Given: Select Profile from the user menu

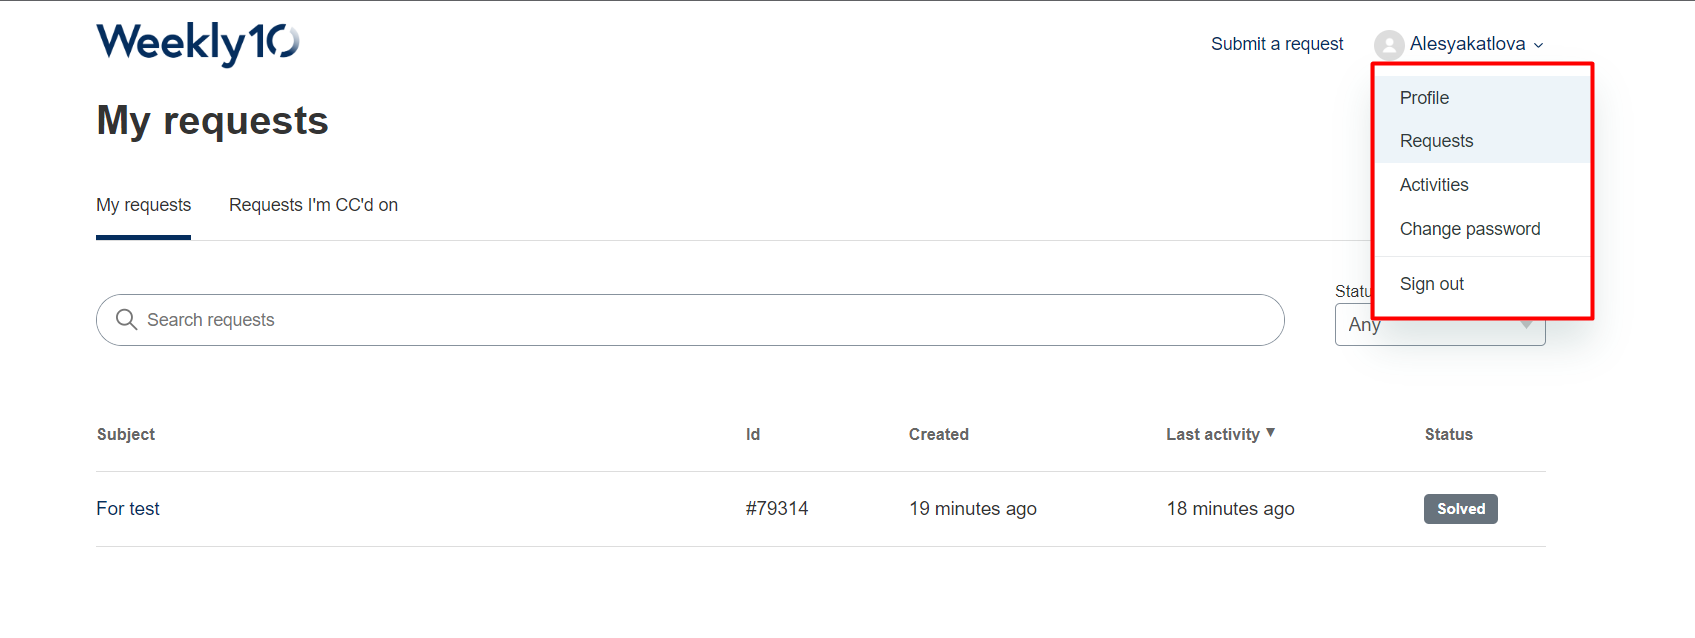Looking at the screenshot, I should (x=1424, y=98).
